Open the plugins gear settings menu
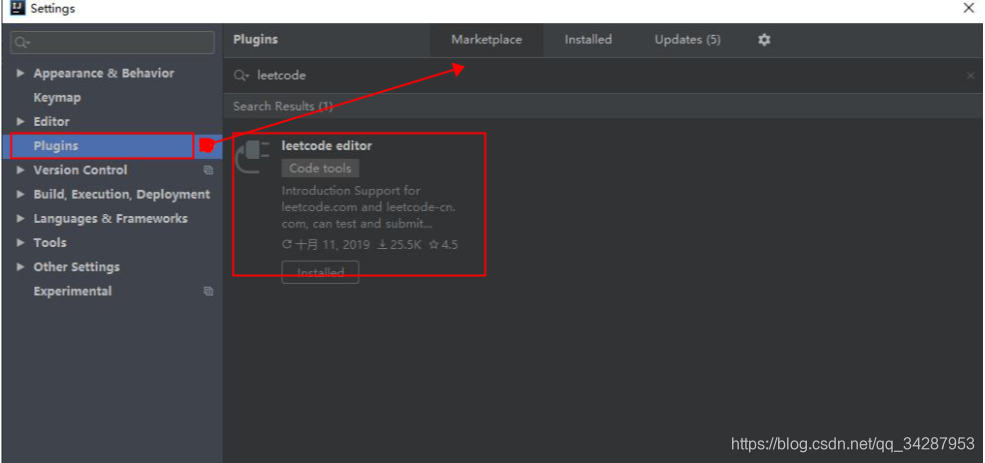This screenshot has height=463, width=985. (764, 40)
